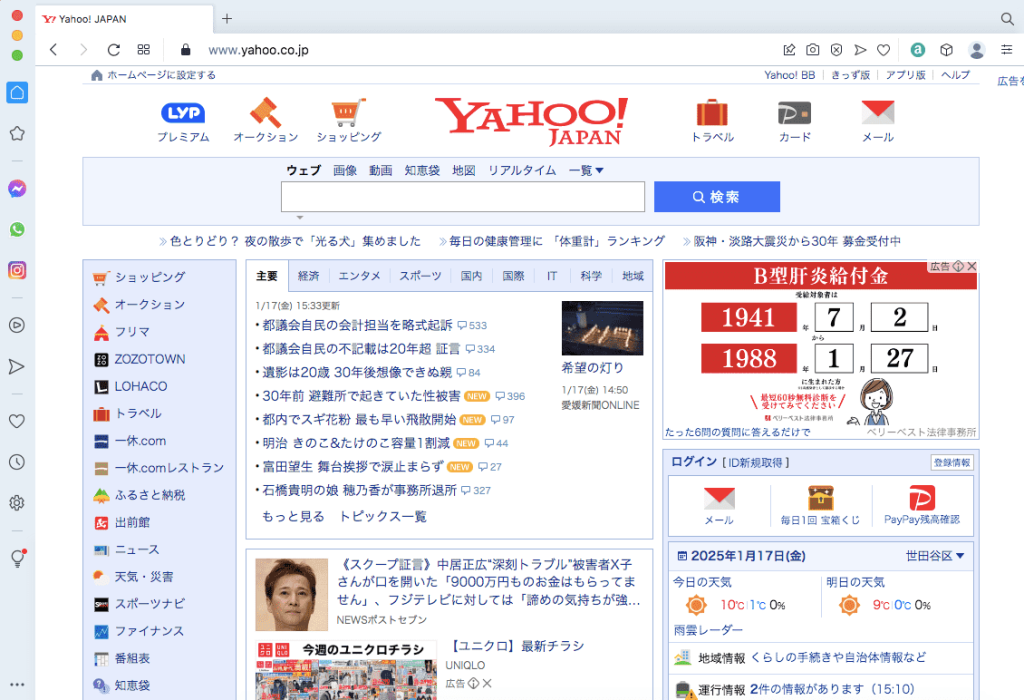Screen dimensions: 1024x700
Task: Open the Opera account profile icon
Action: coord(977,50)
